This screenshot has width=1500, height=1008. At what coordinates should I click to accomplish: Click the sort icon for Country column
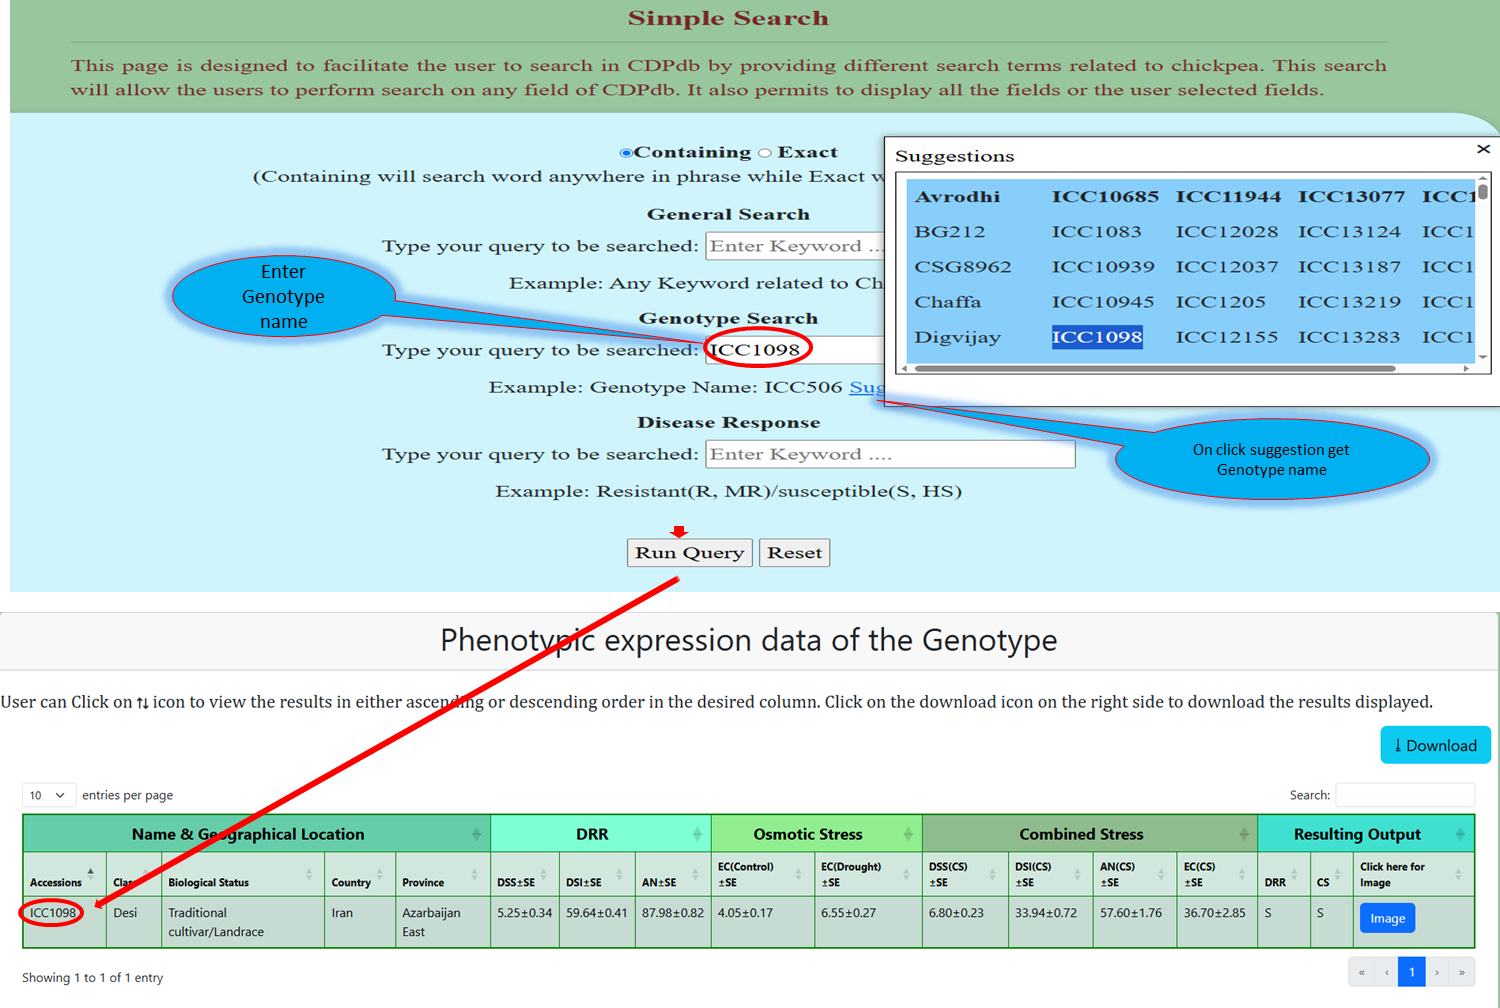(x=380, y=876)
